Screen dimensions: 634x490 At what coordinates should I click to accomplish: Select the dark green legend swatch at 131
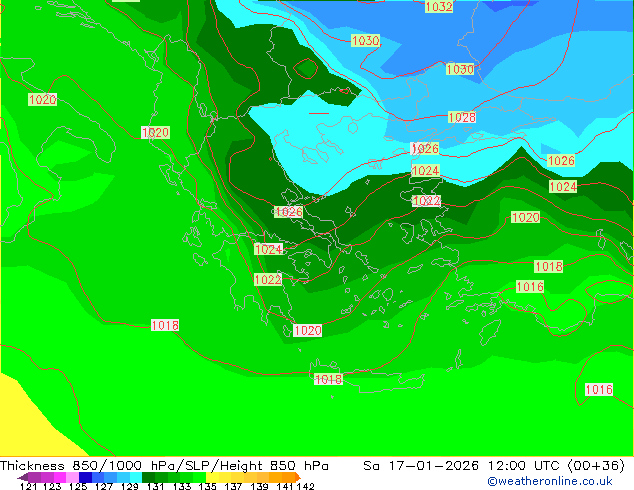coord(148,477)
